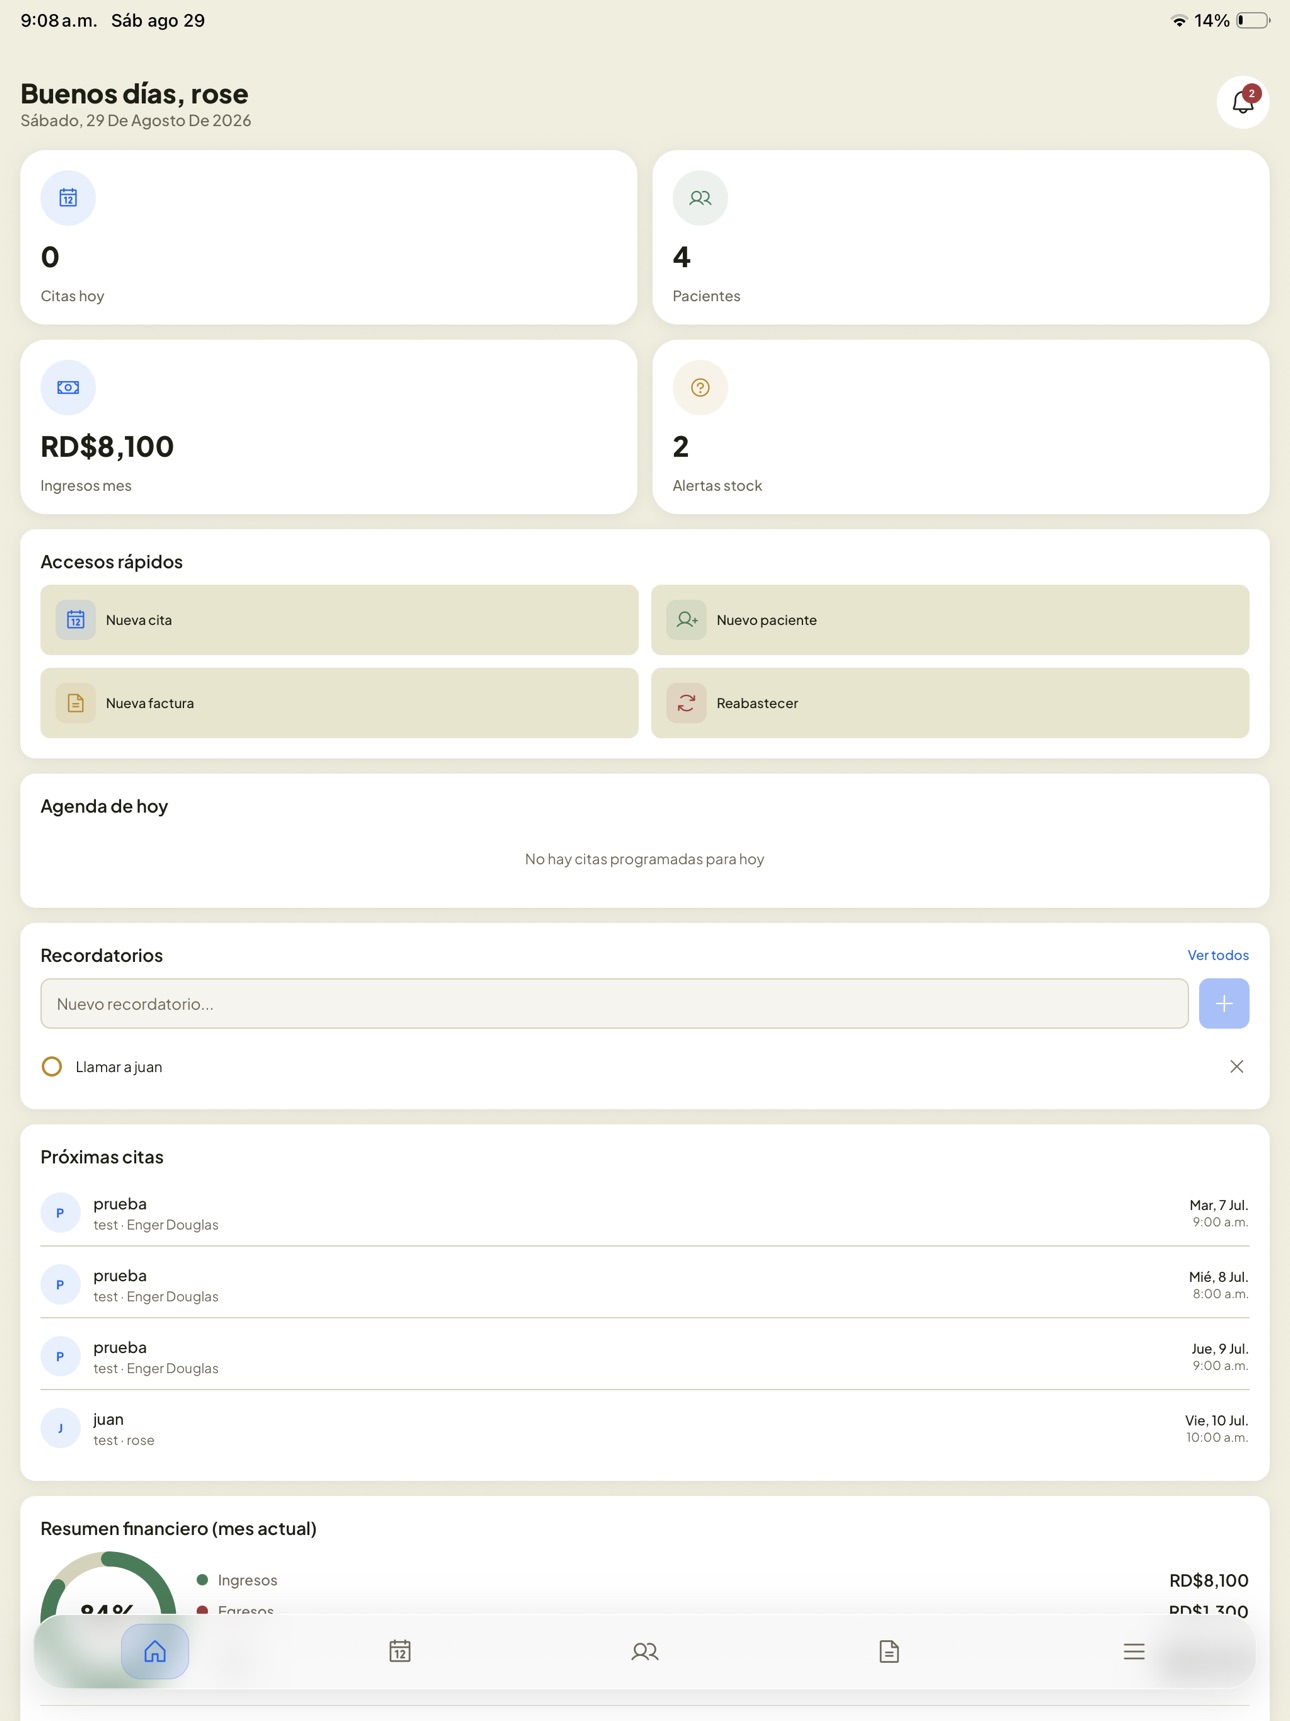Image resolution: width=1290 pixels, height=1721 pixels.
Task: Click the refresh icon in Reabastecer shortcut
Action: click(687, 703)
